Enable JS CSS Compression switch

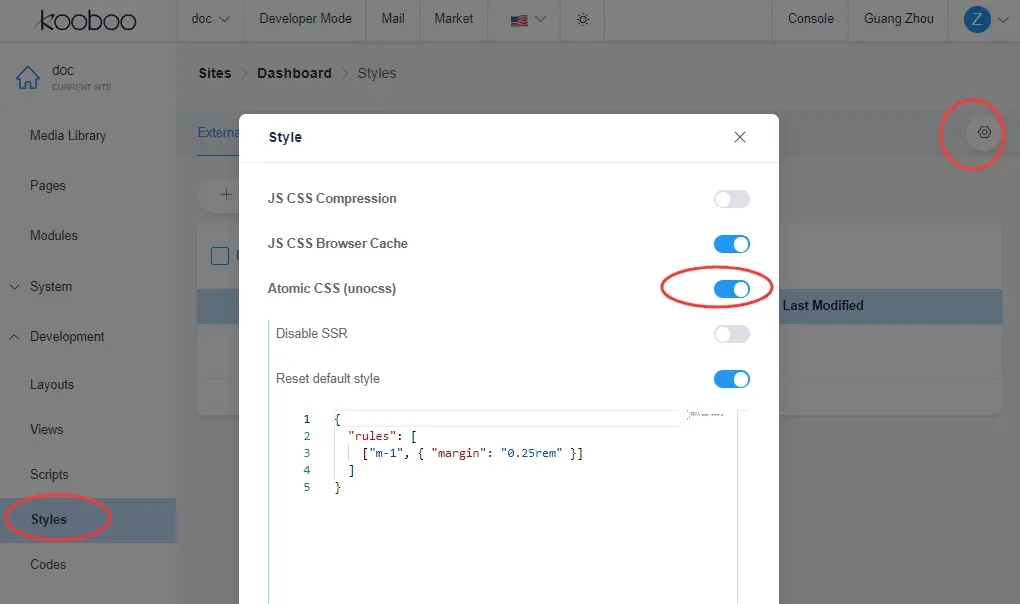pyautogui.click(x=731, y=199)
